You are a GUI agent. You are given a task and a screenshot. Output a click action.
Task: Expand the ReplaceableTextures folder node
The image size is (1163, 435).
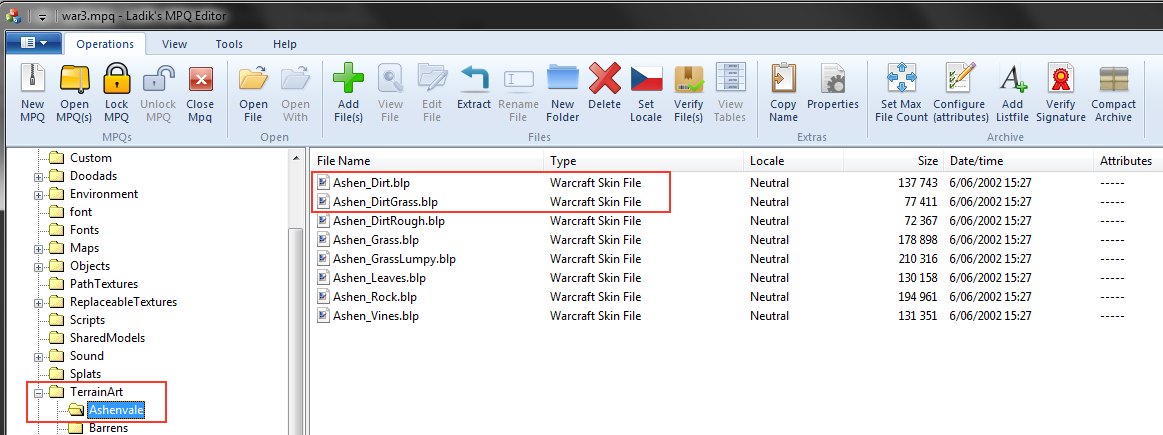click(39, 303)
